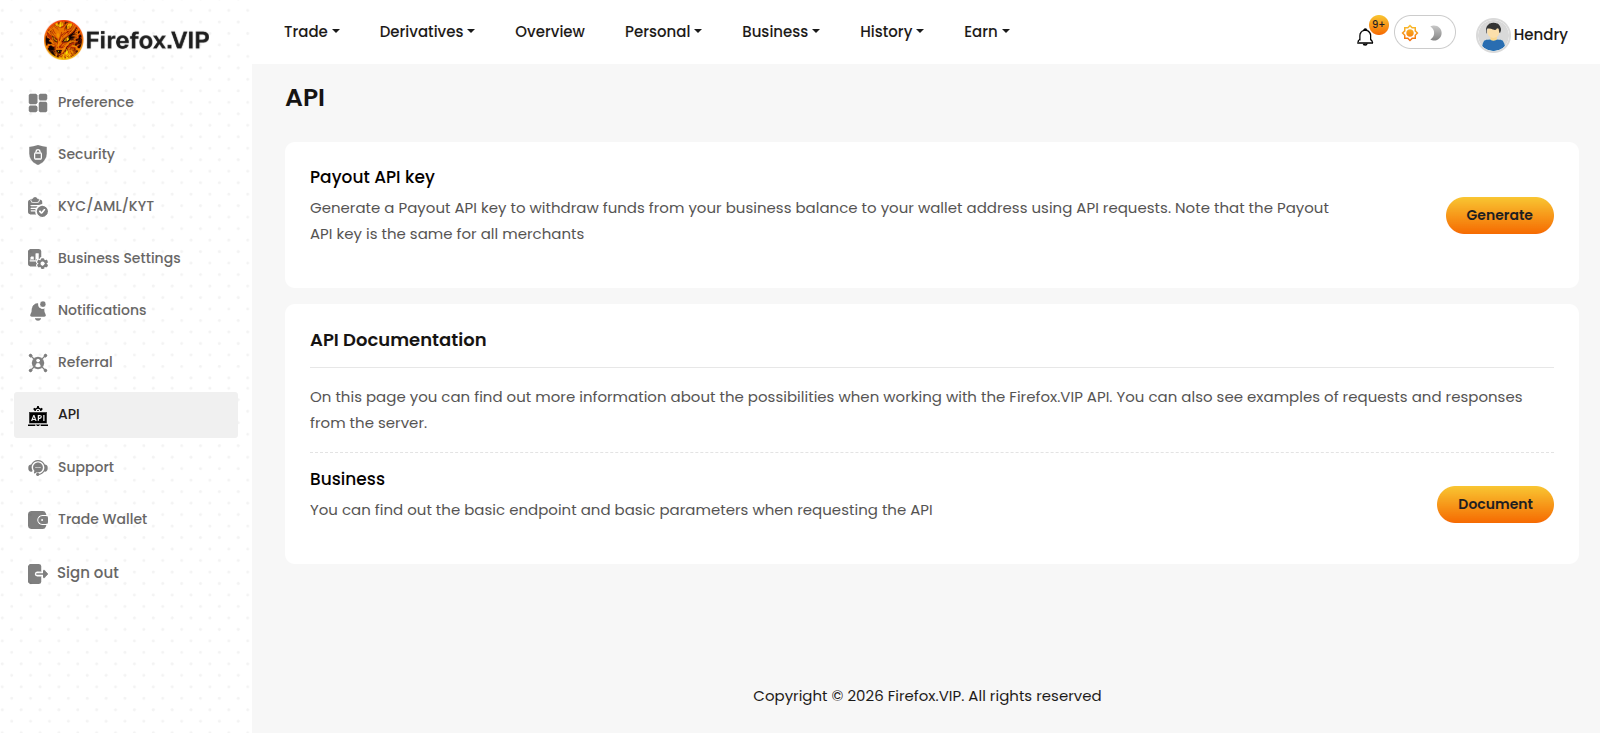The width and height of the screenshot is (1600, 733).
Task: Select light mode sun toggle
Action: [1410, 33]
